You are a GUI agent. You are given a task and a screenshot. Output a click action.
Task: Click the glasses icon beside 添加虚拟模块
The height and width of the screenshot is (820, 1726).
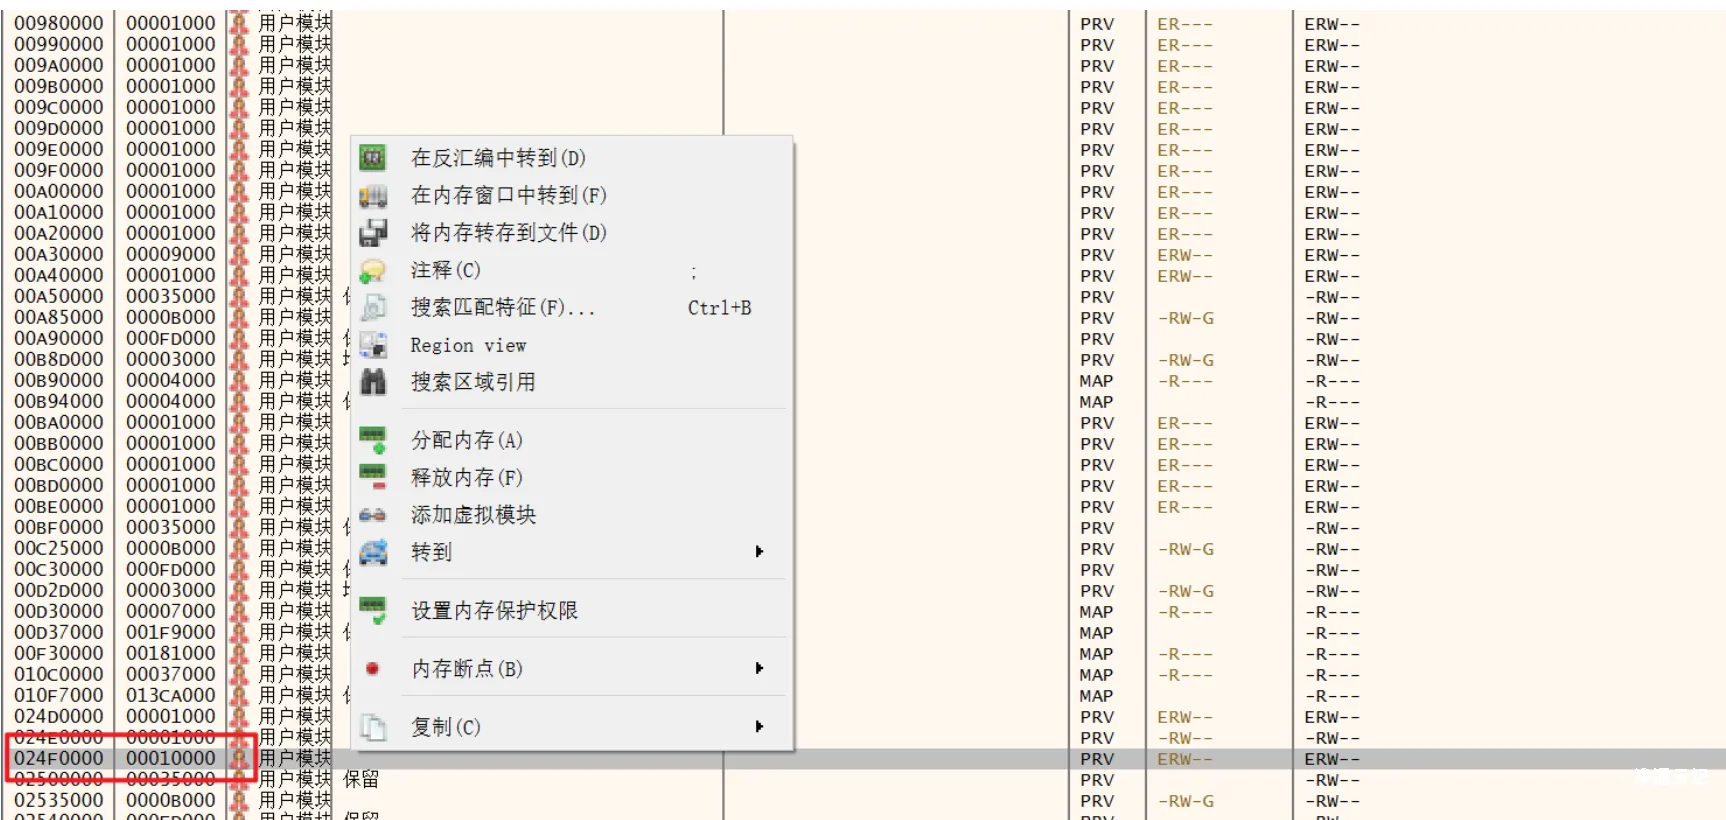[373, 515]
